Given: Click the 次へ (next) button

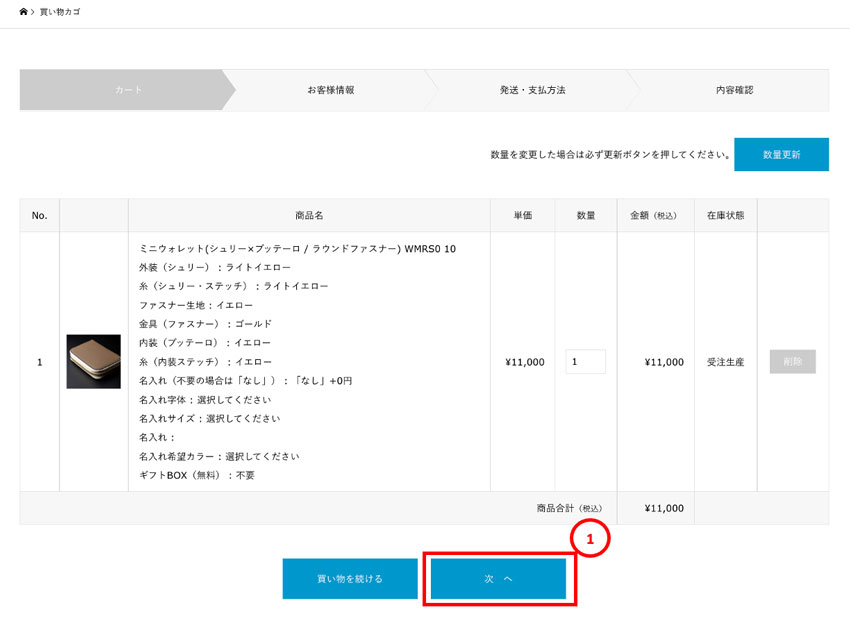Looking at the screenshot, I should click(499, 578).
